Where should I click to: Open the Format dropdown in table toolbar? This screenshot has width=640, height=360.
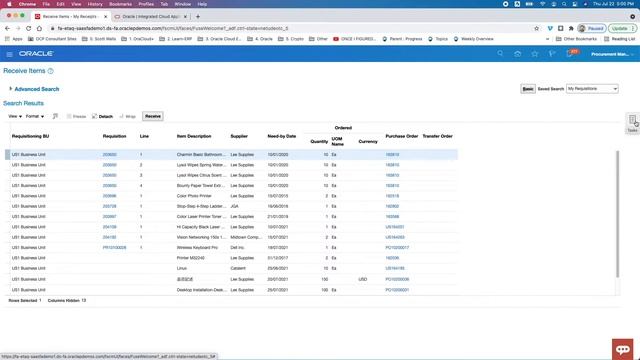tap(35, 116)
